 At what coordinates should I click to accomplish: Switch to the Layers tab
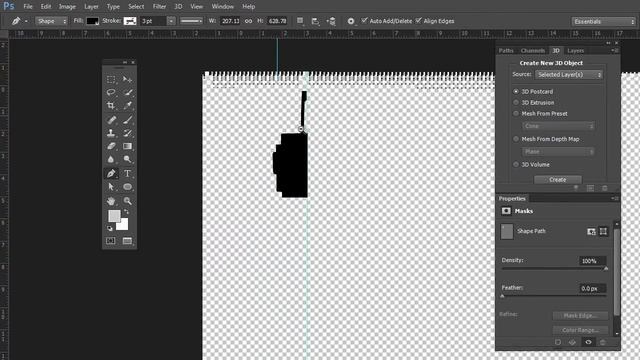(x=576, y=51)
